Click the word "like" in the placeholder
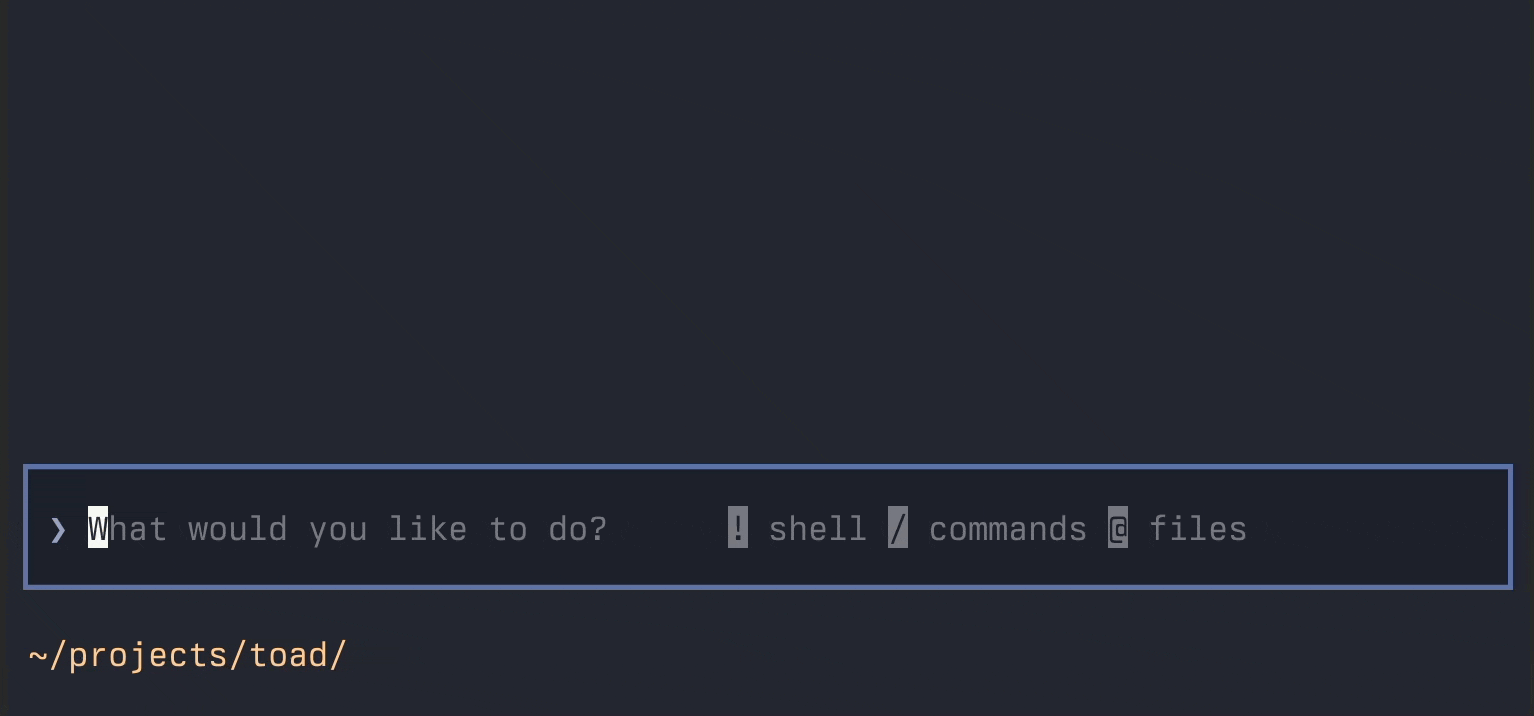 [428, 528]
